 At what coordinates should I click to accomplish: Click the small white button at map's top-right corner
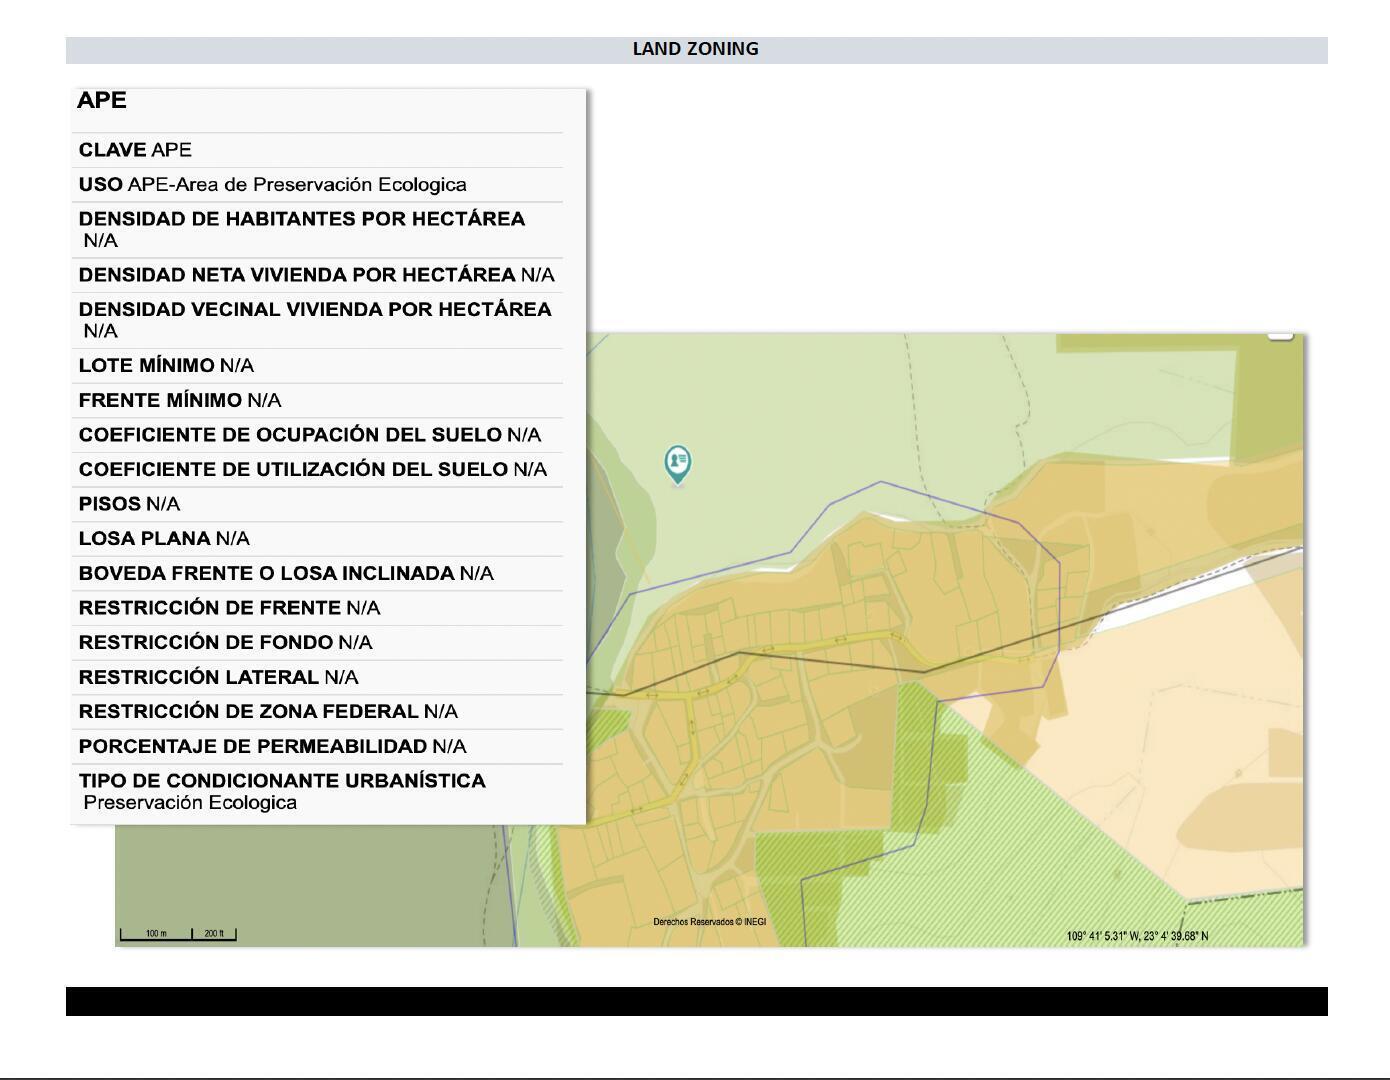tap(1281, 336)
